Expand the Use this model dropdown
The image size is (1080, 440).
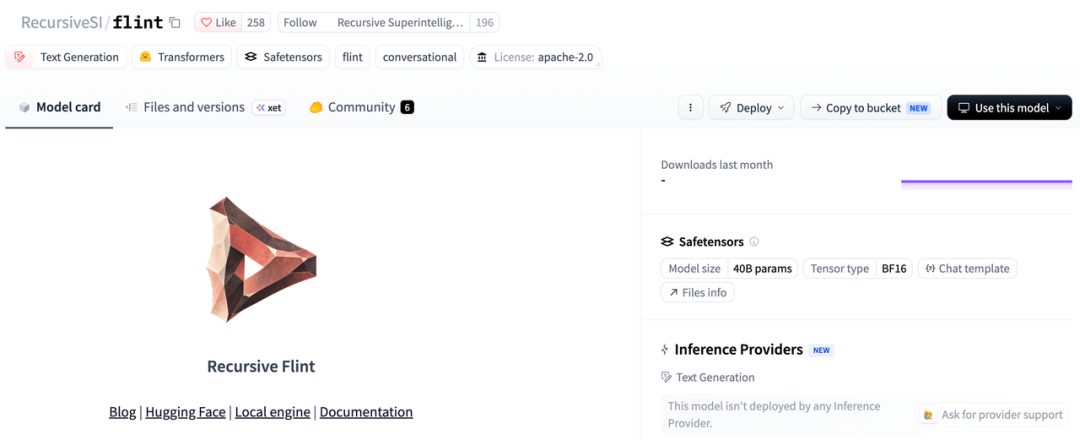[1009, 107]
